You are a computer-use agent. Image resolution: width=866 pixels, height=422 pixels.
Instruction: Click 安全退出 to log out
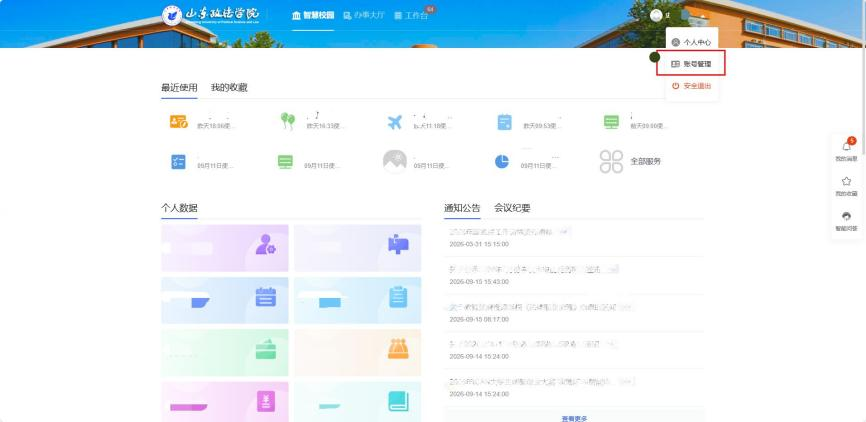click(691, 86)
